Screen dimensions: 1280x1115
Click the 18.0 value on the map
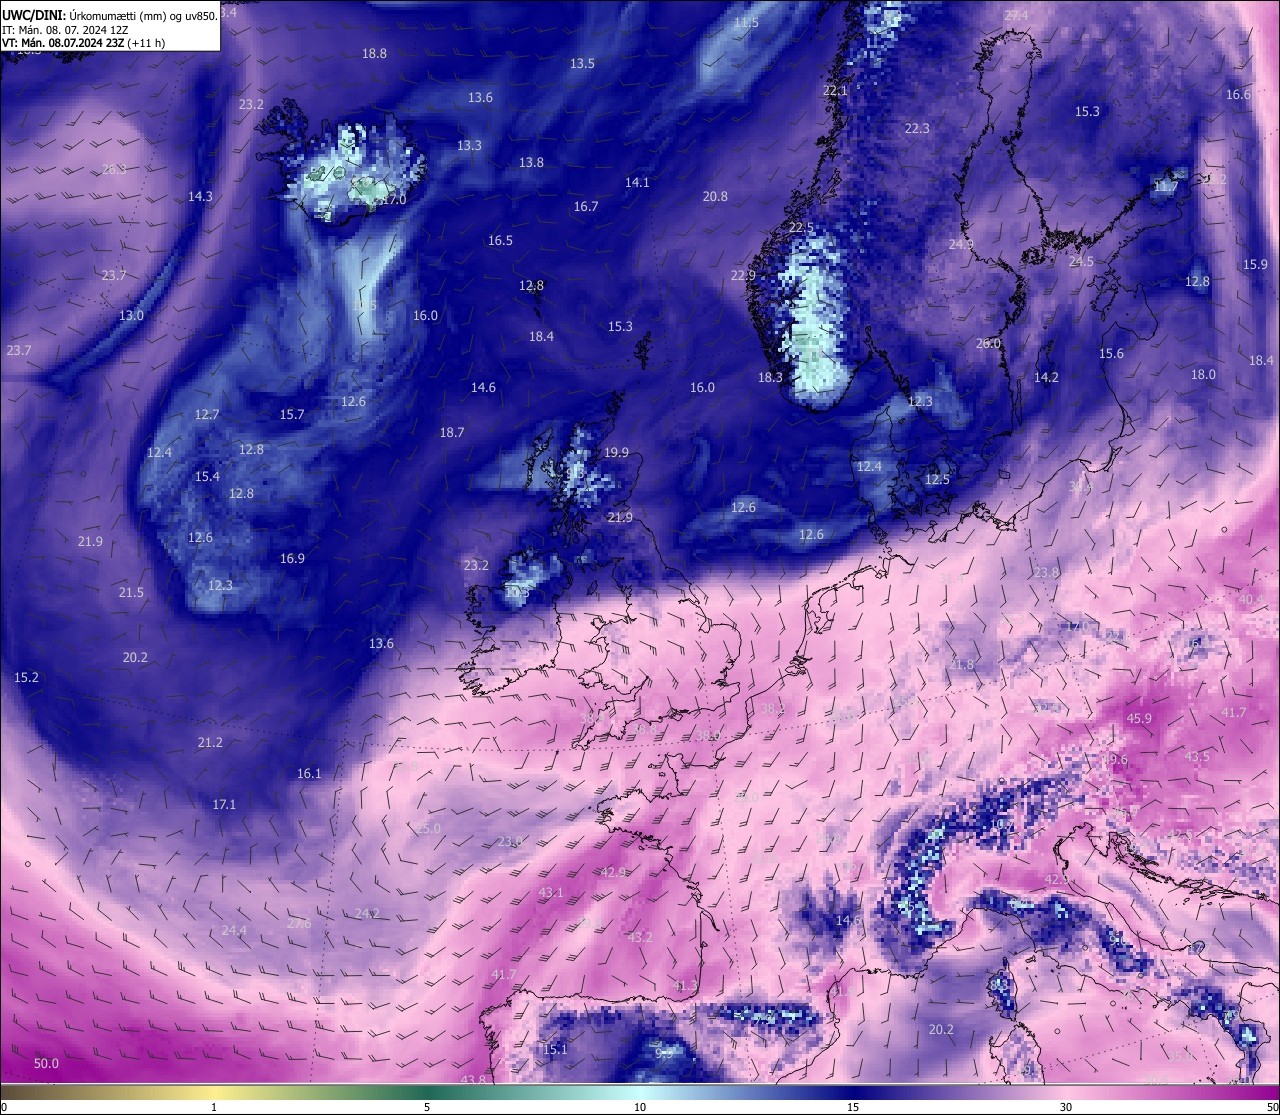[1203, 374]
